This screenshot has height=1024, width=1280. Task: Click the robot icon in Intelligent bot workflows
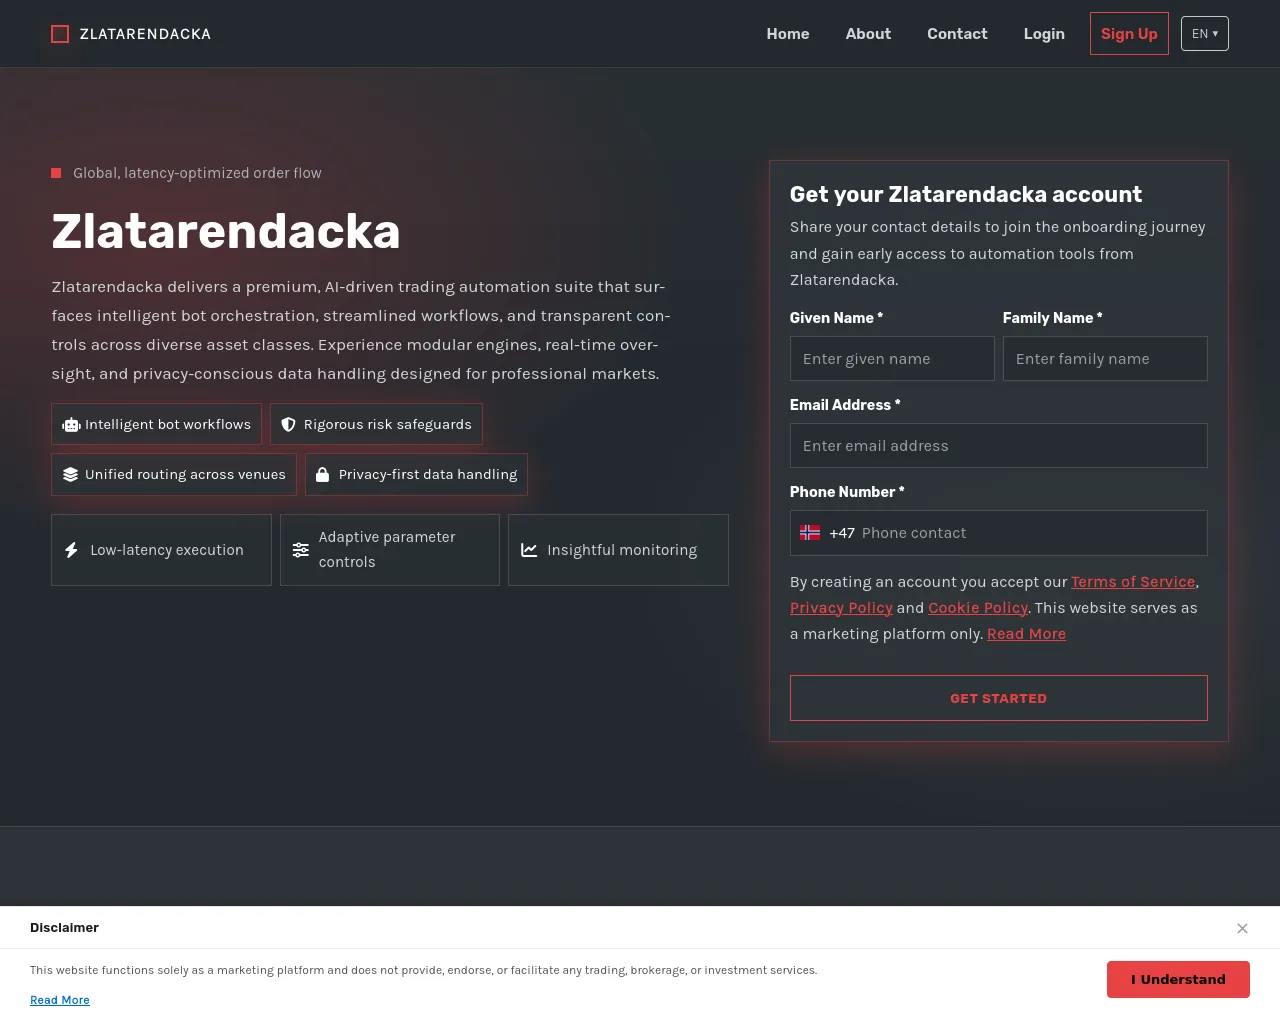(71, 425)
